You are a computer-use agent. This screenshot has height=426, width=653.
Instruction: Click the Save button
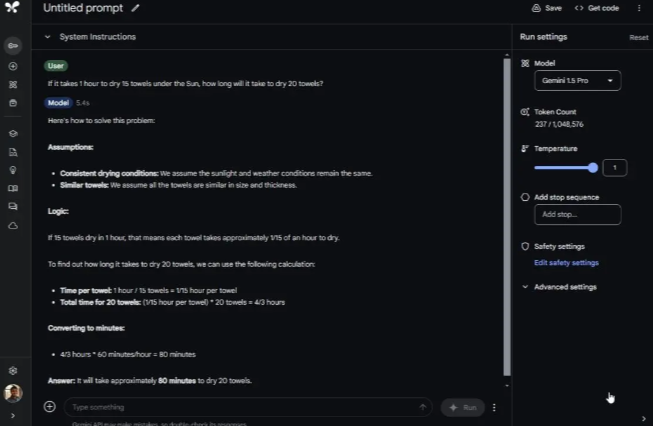click(547, 8)
